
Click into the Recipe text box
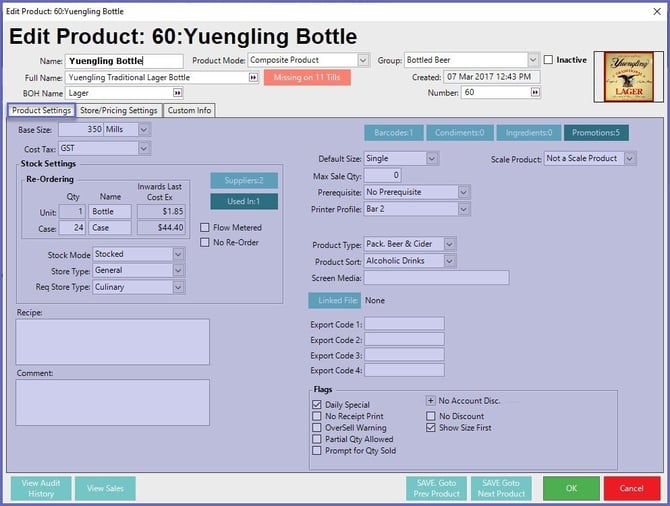point(112,341)
